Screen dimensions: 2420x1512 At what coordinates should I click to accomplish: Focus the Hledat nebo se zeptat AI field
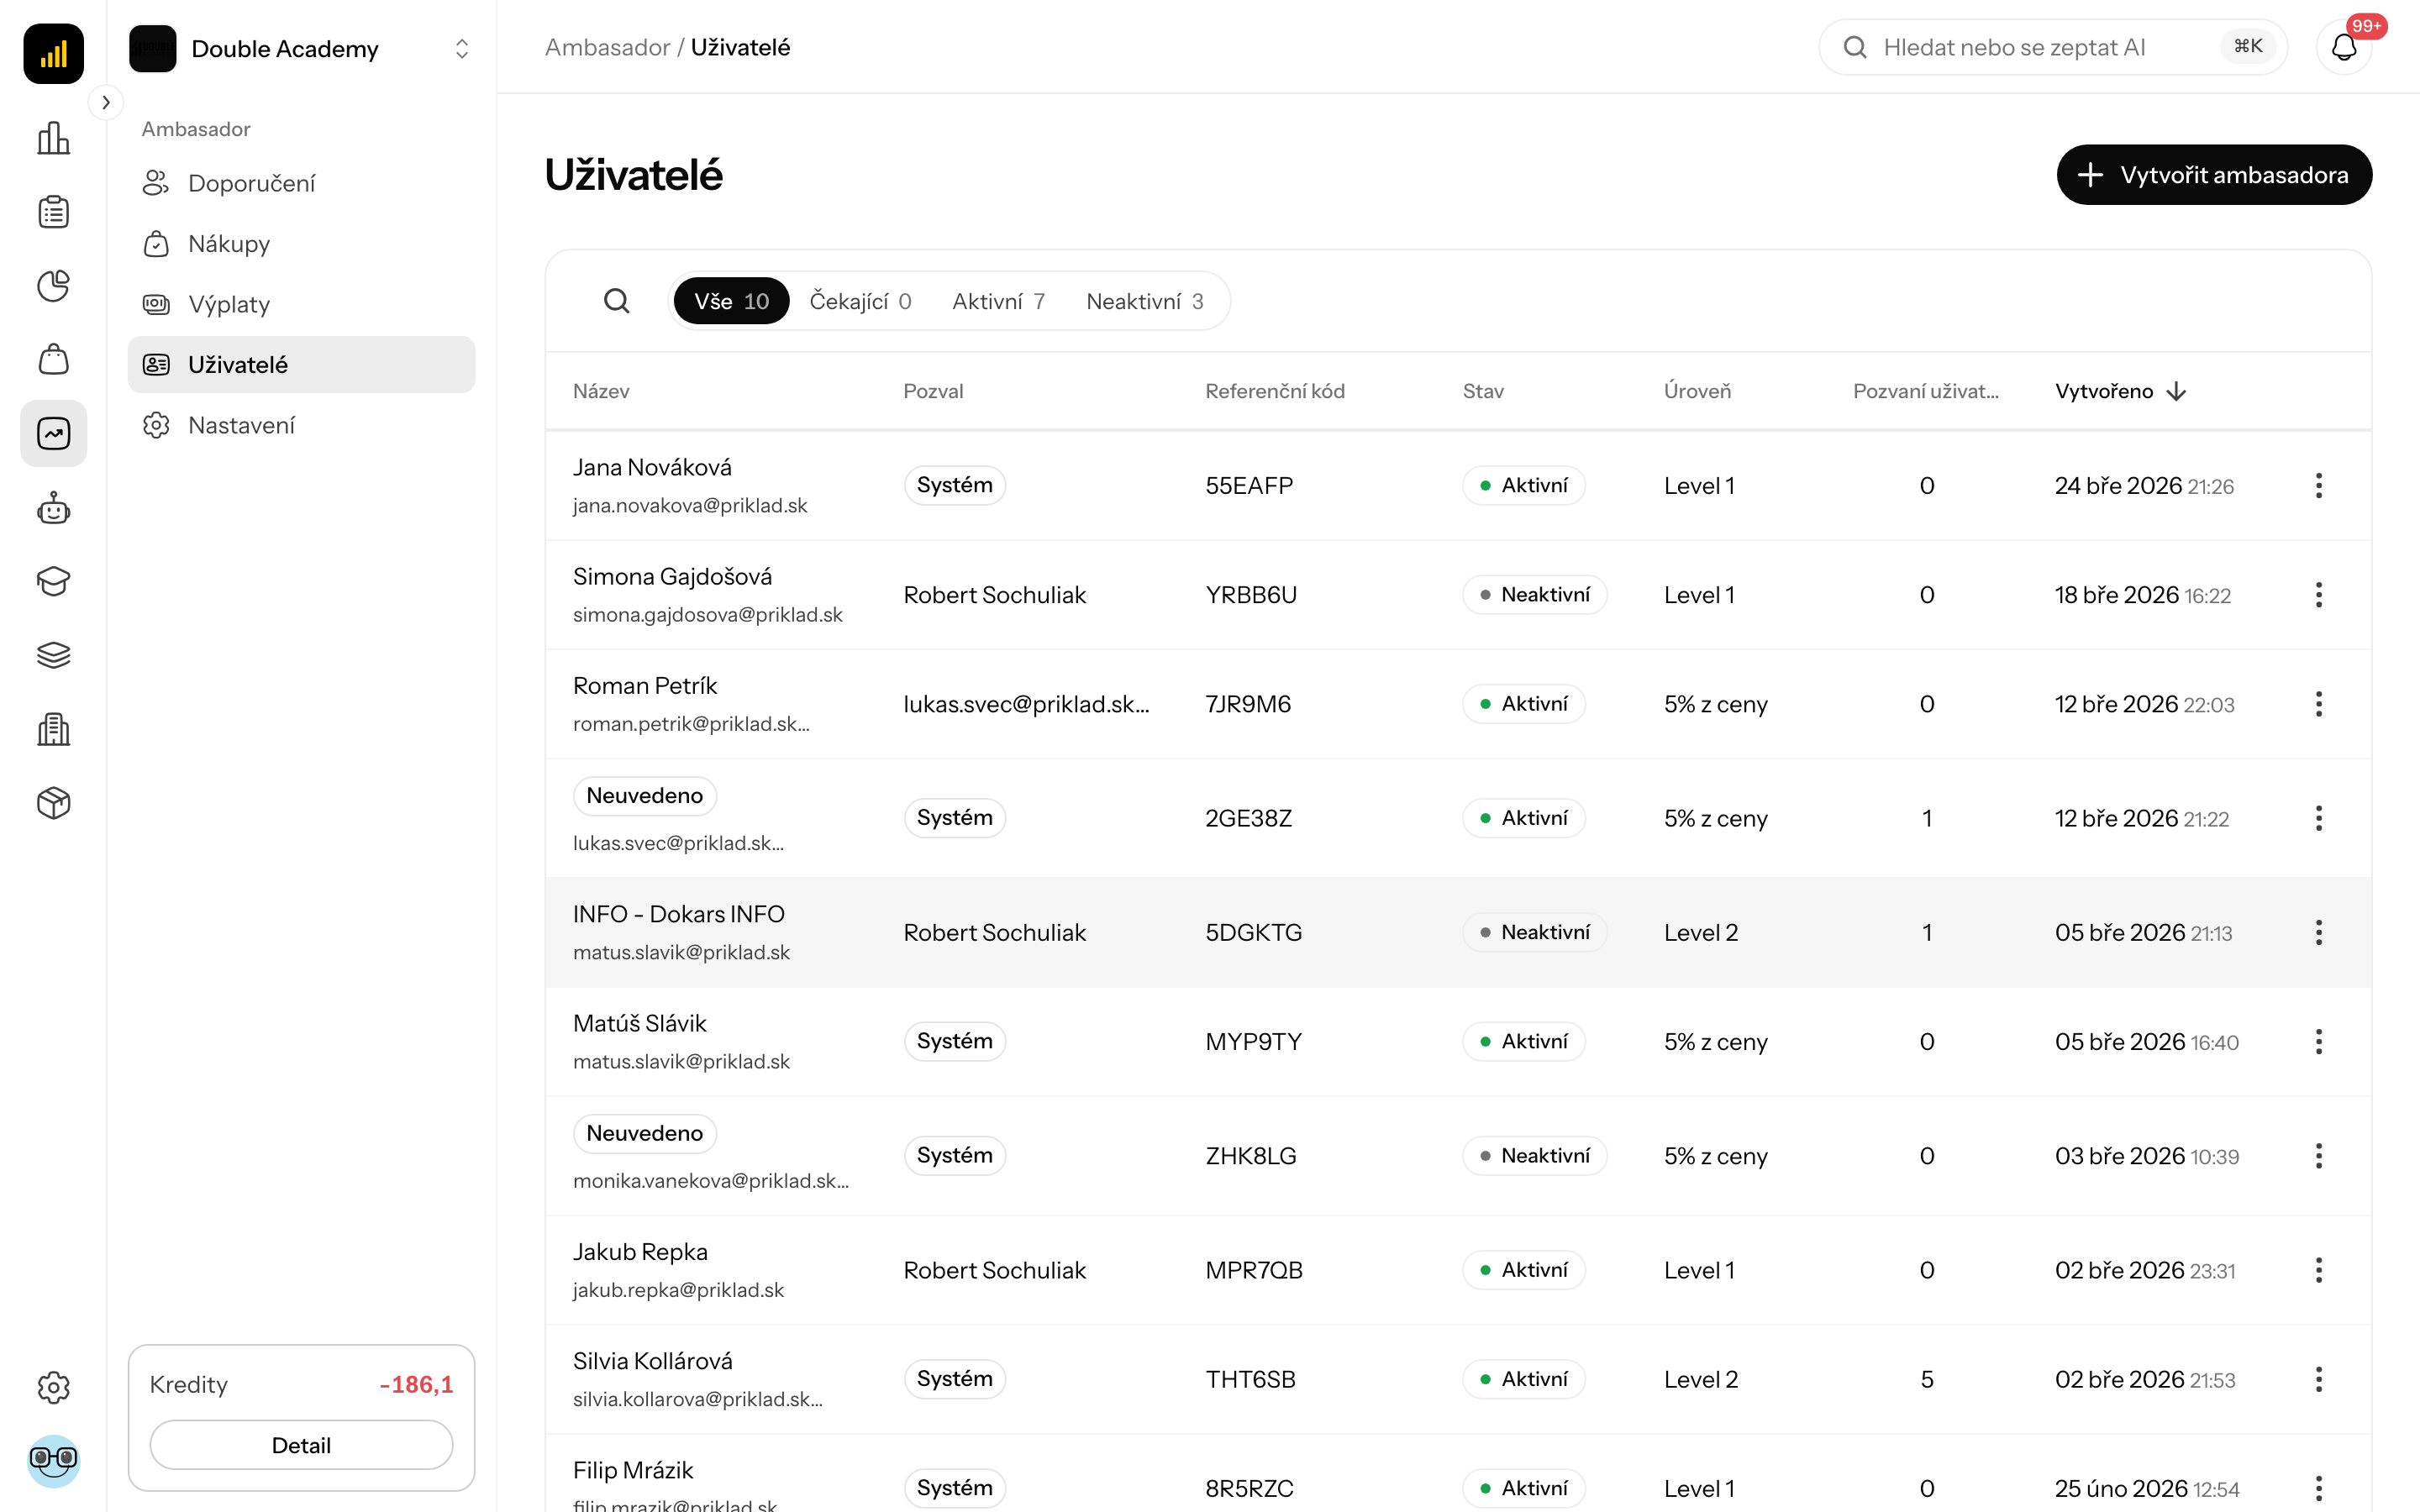tap(2052, 47)
